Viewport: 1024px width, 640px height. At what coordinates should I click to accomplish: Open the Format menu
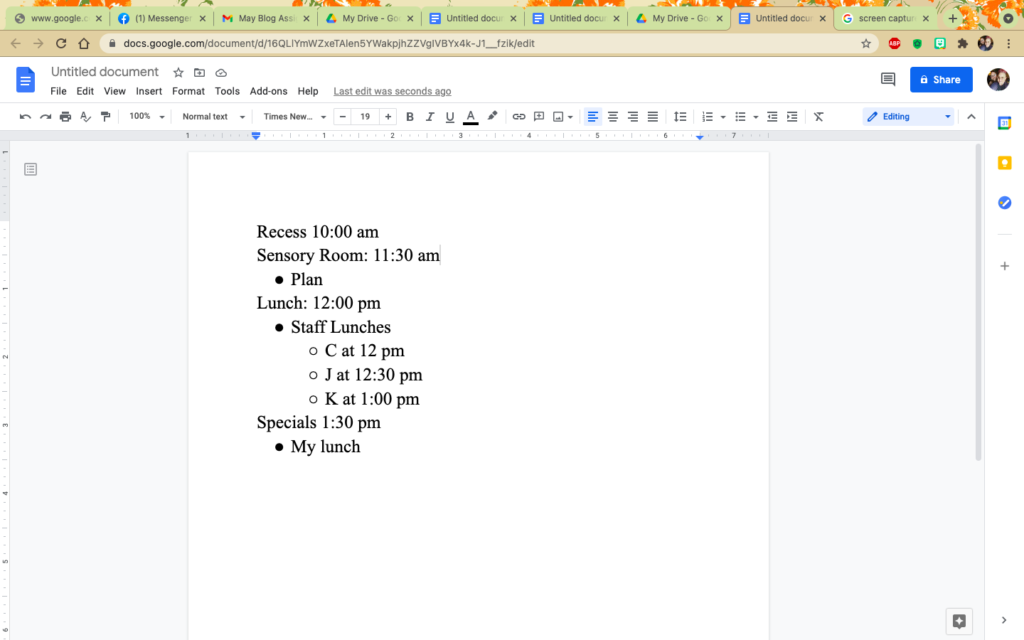point(188,90)
